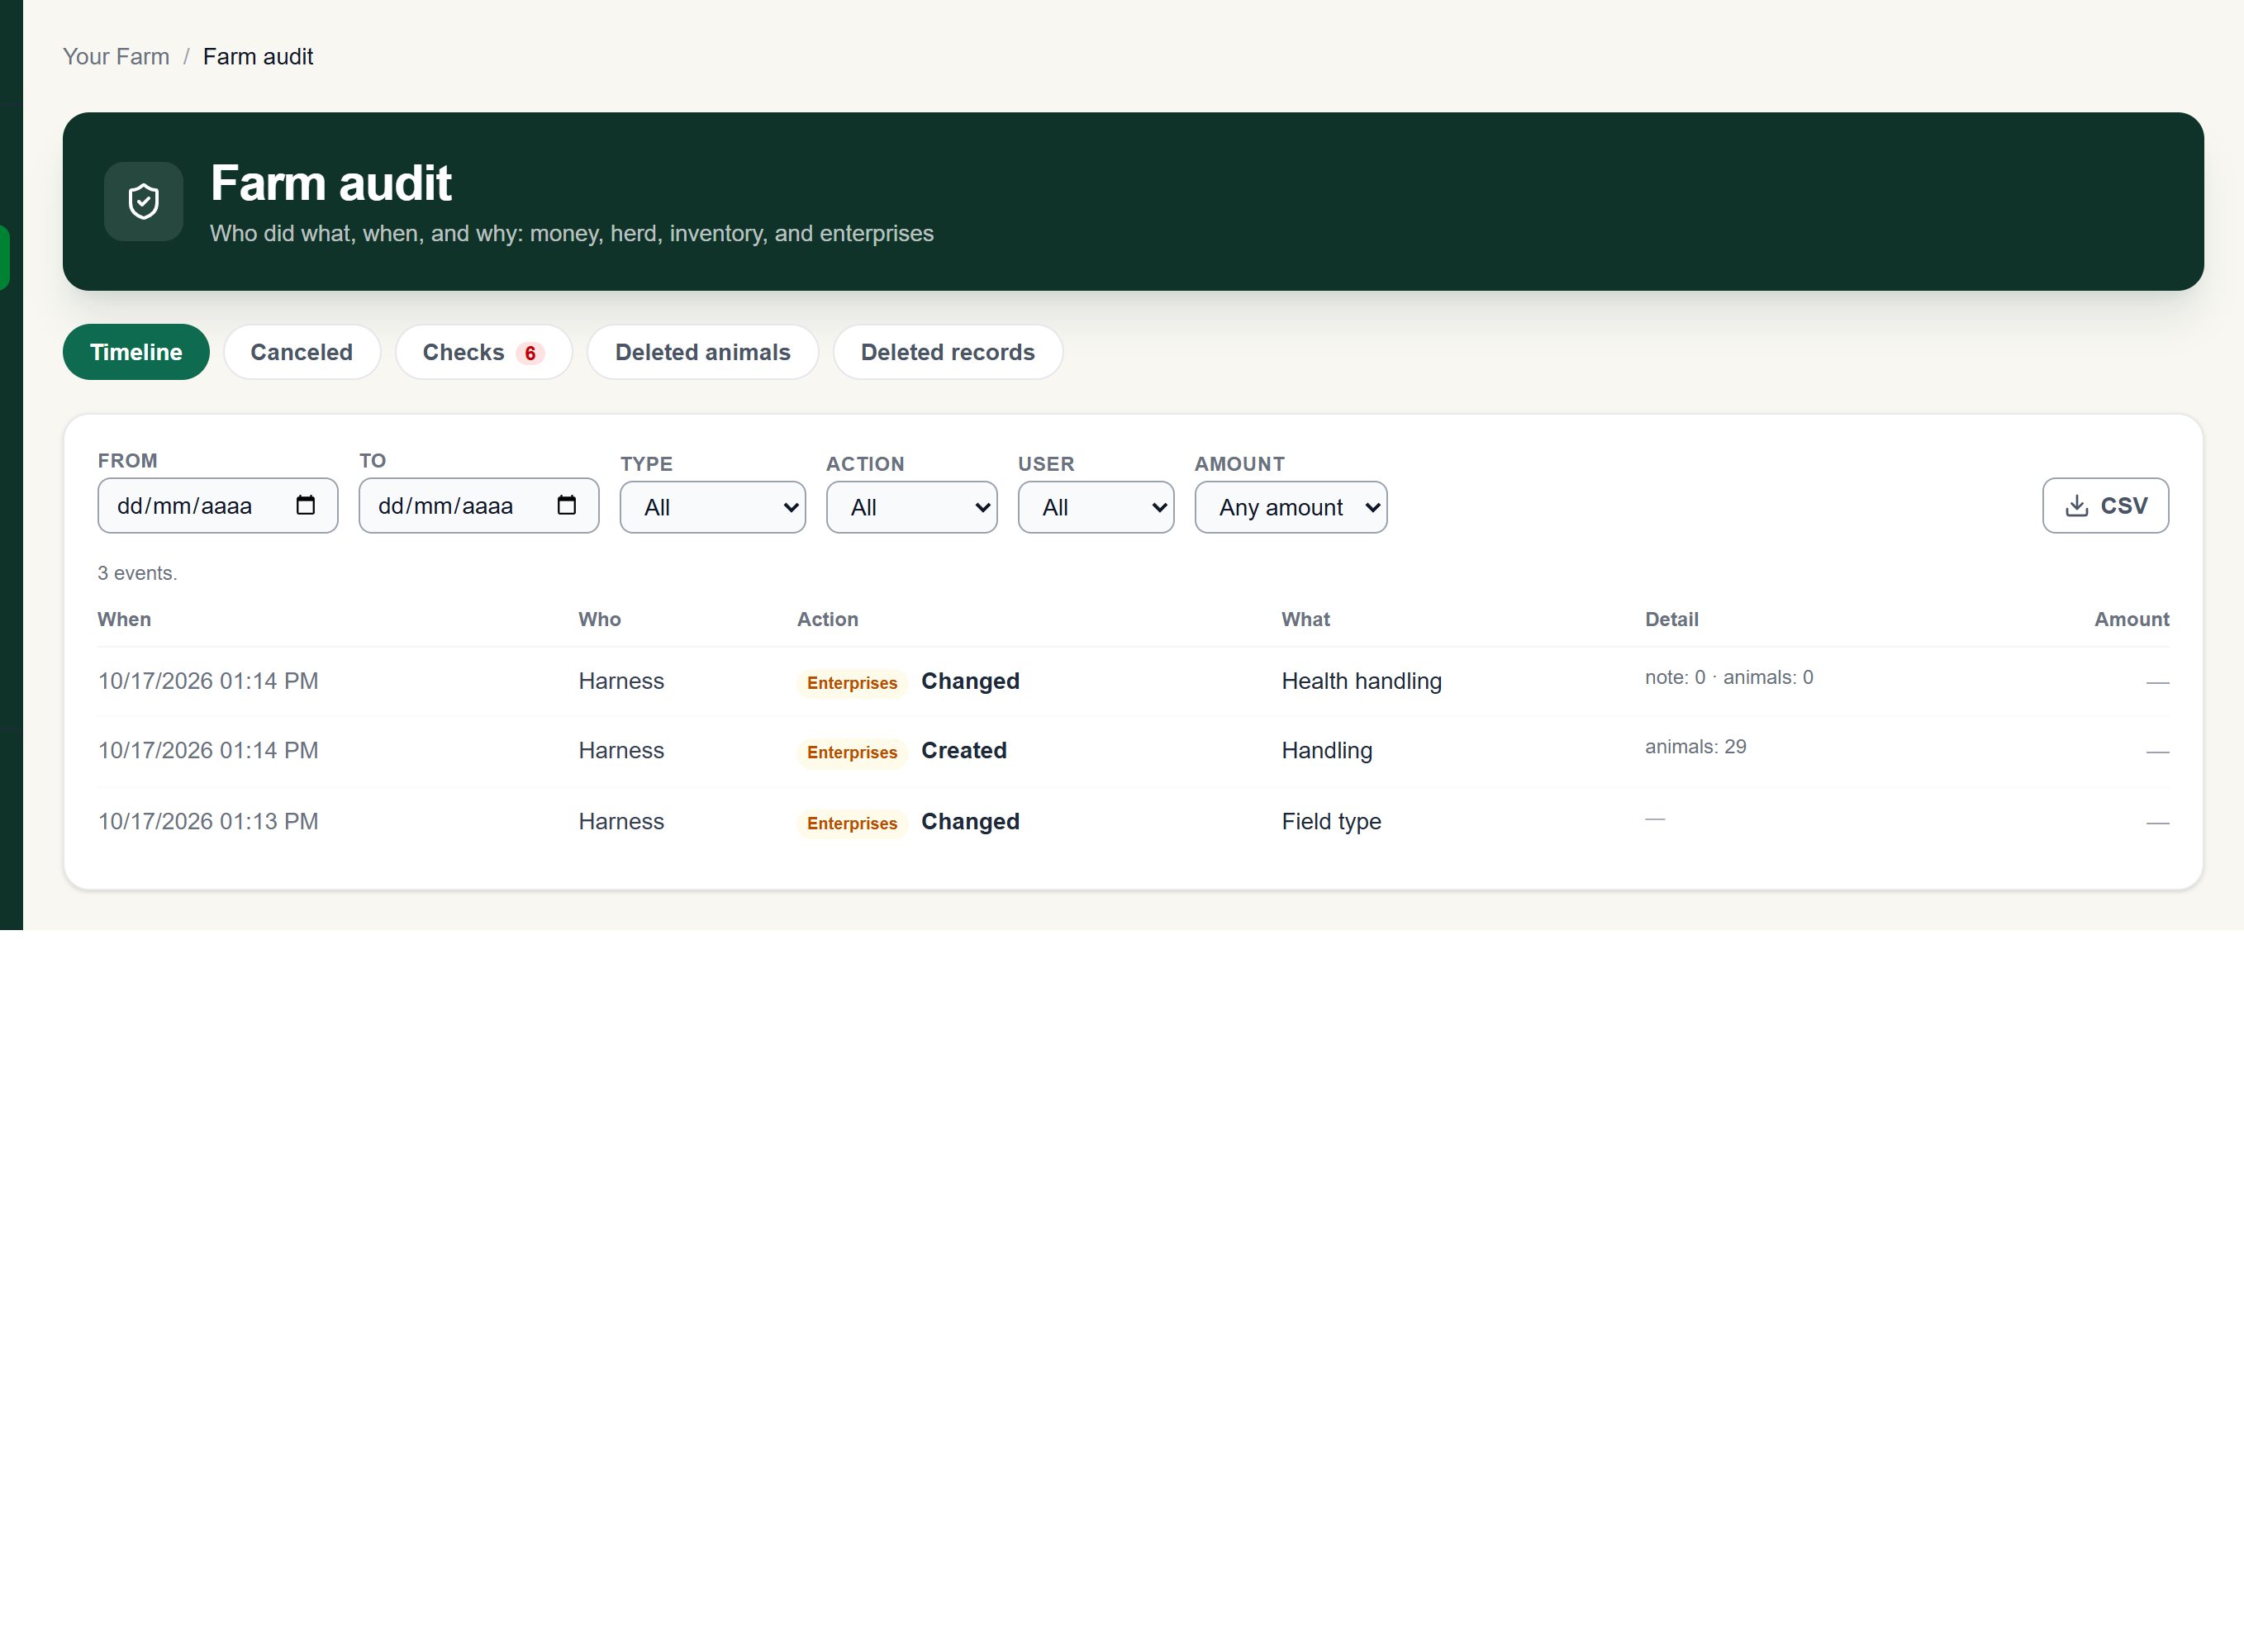
Task: Click the Amount column header
Action: [2131, 619]
